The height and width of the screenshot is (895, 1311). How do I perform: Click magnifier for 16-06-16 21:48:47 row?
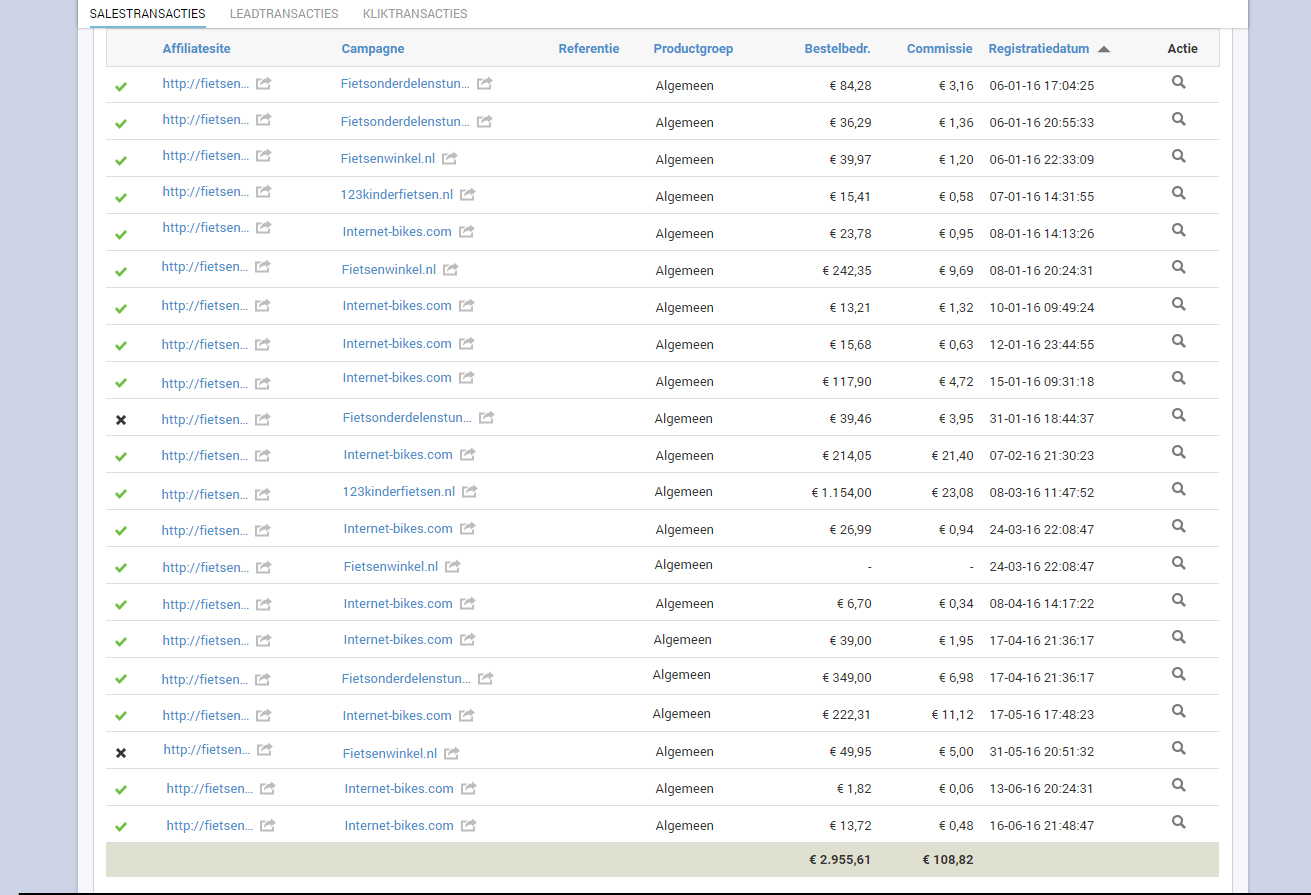click(x=1178, y=822)
